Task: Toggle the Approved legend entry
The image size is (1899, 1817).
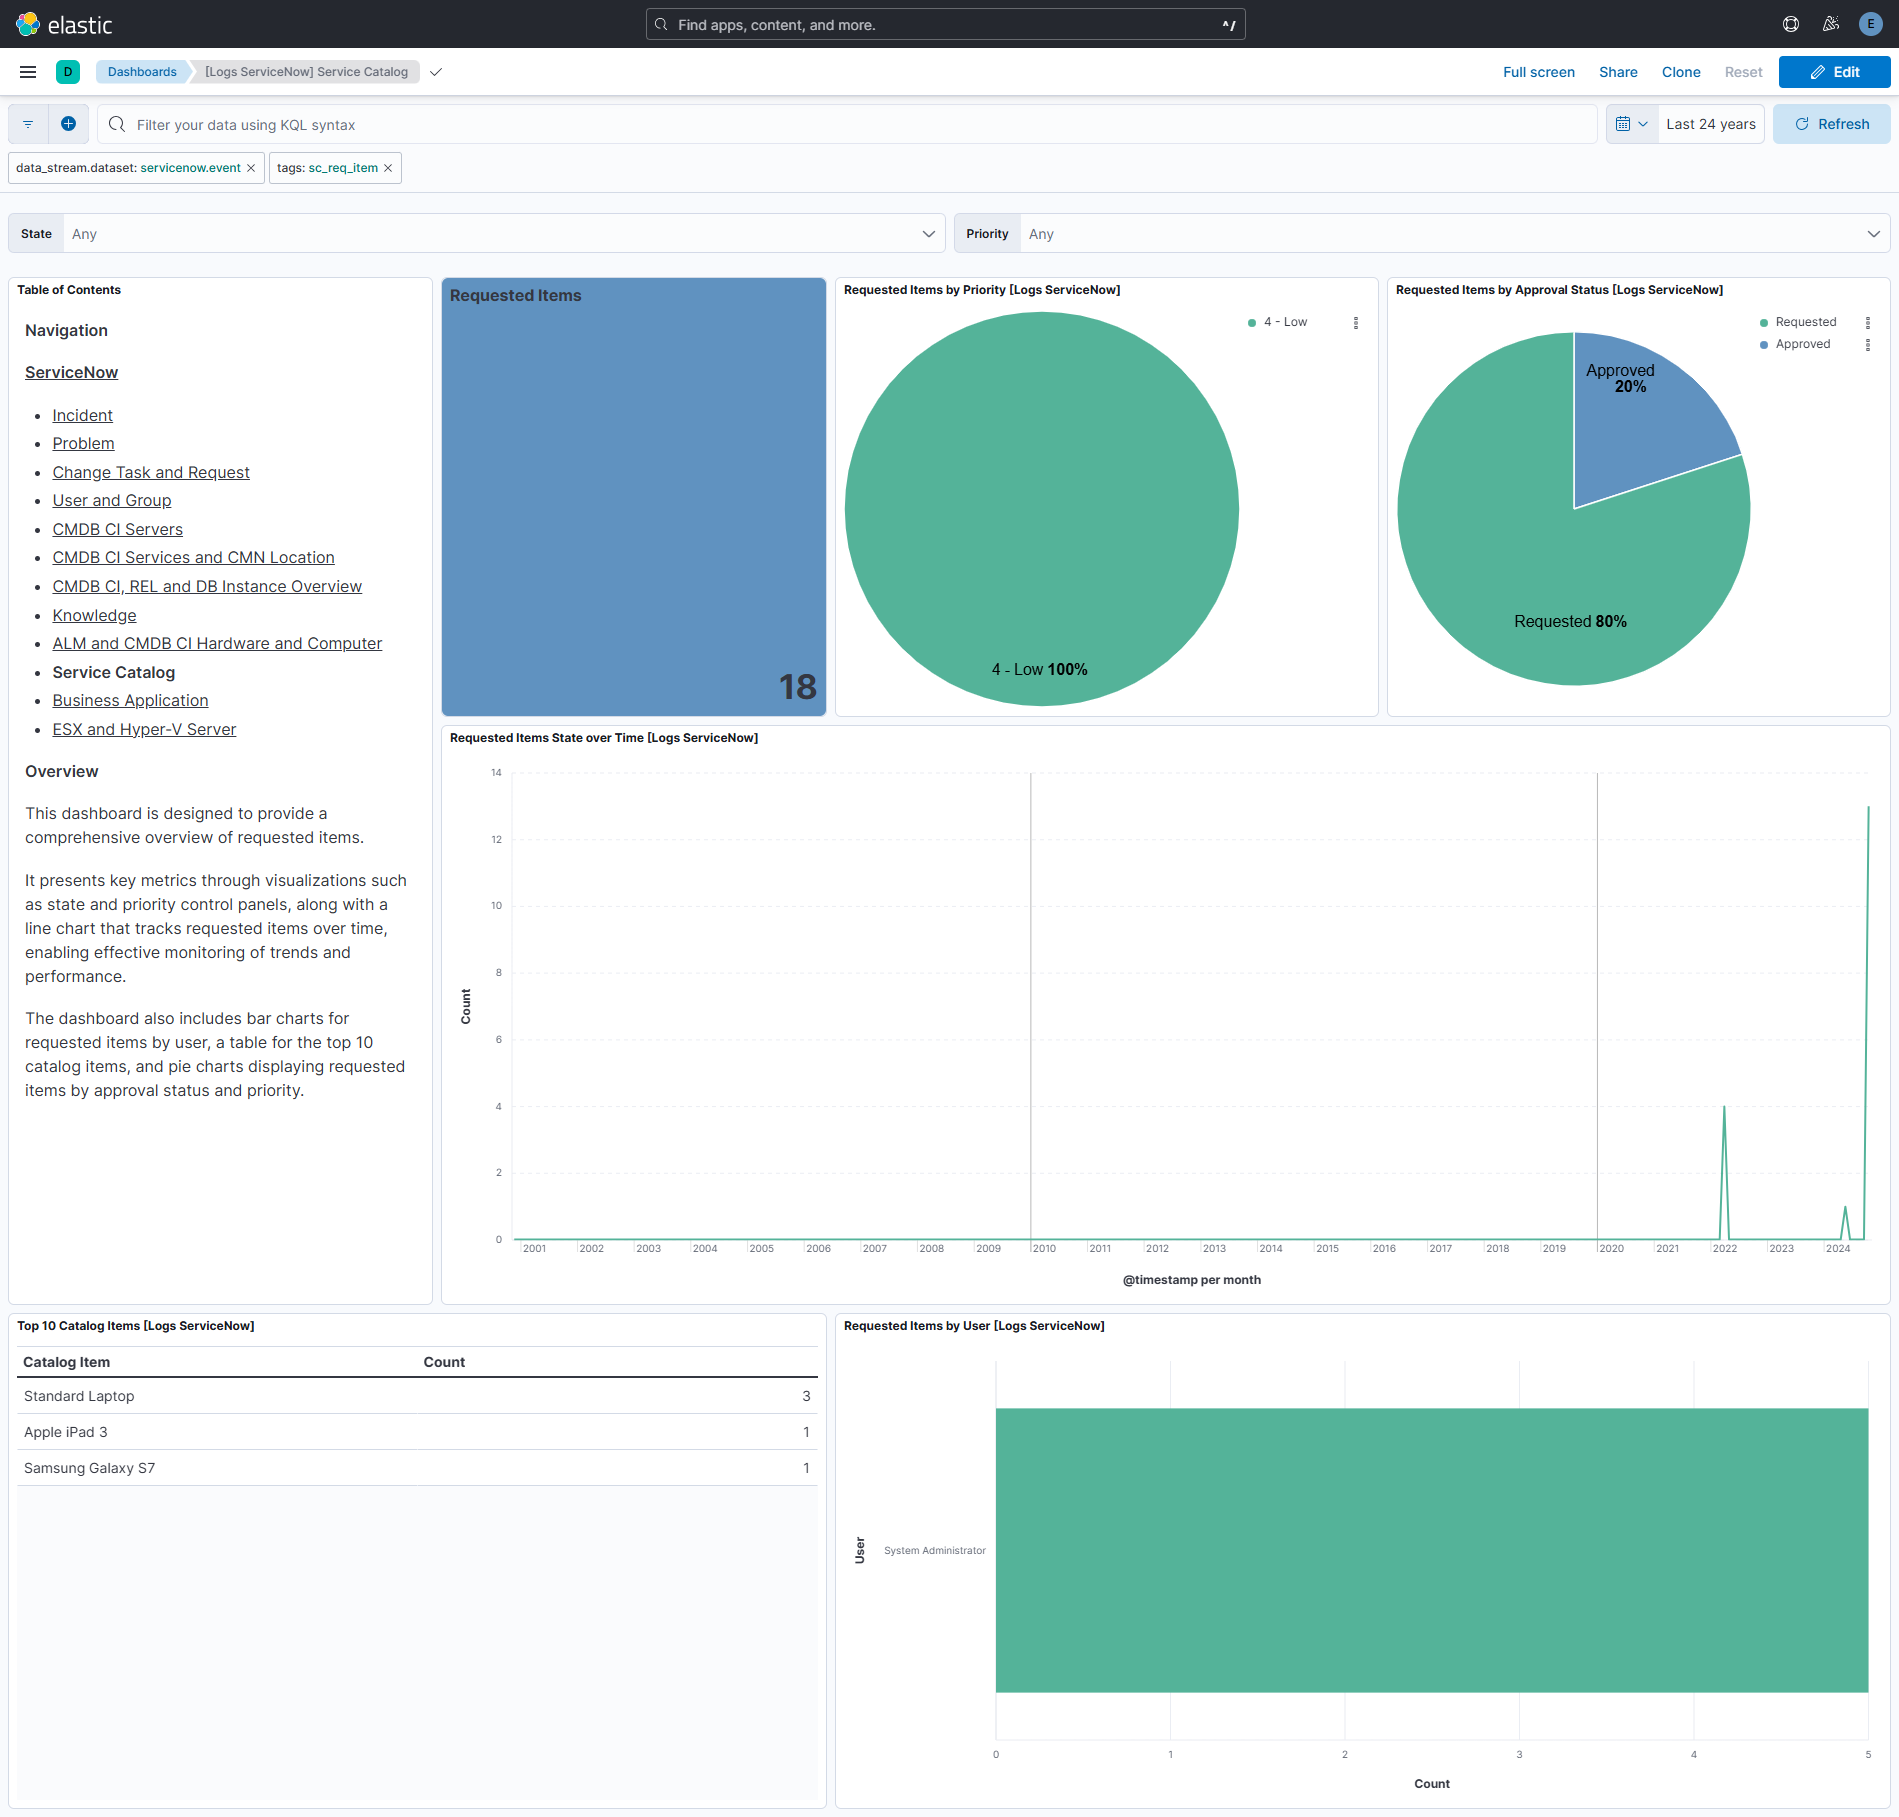Action: [x=1803, y=344]
